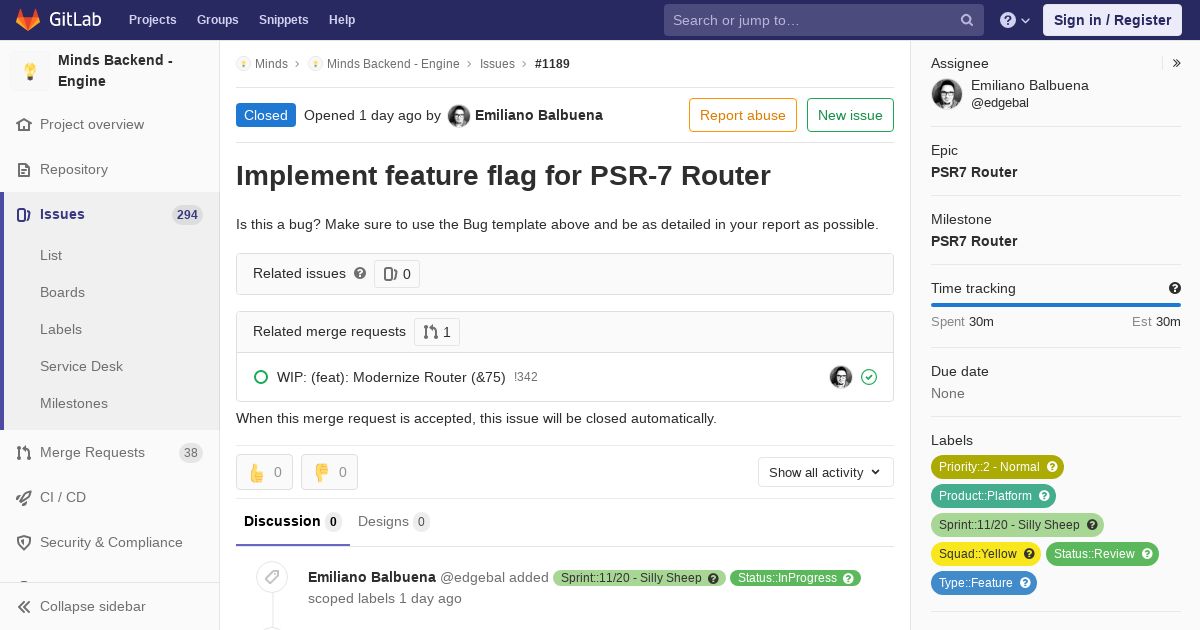
Task: Click the related merge requests count badge
Action: (437, 332)
